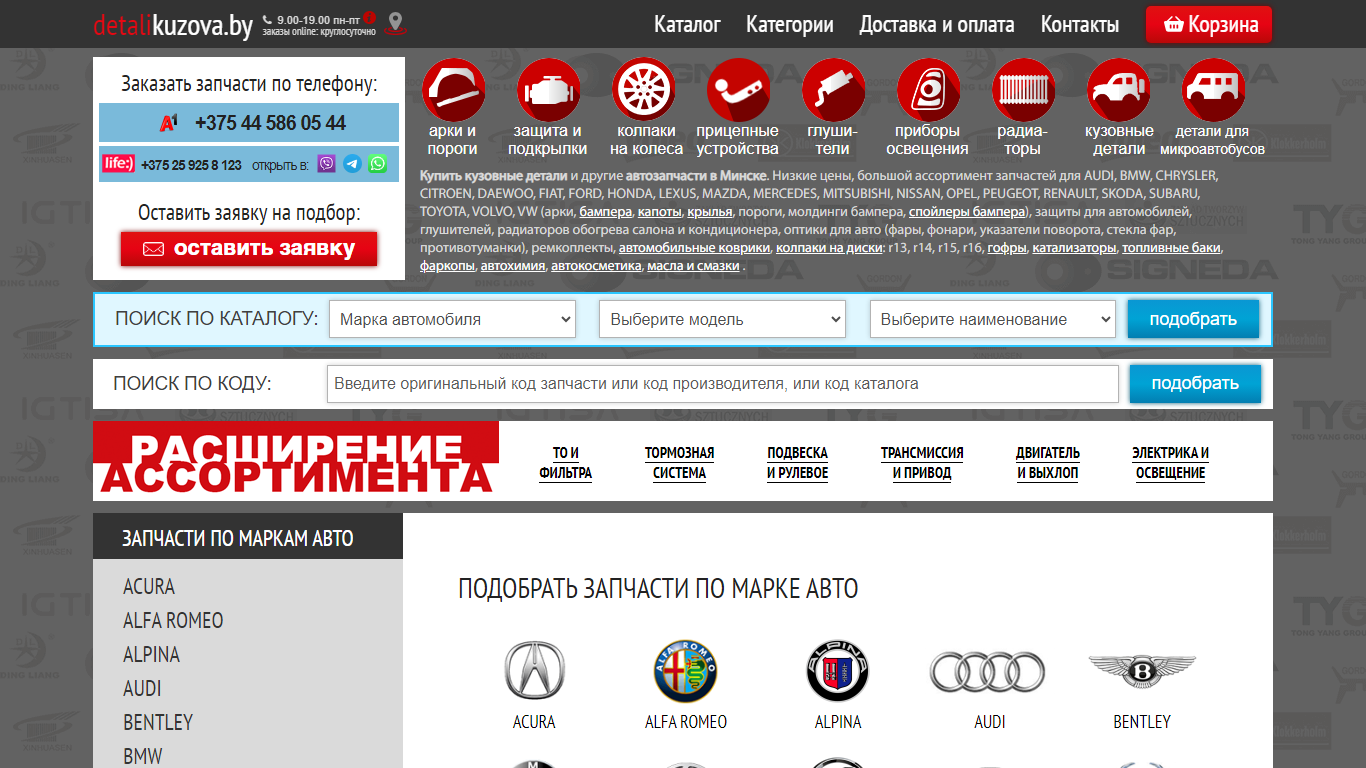Open Telegram chat icon
Viewport: 1366px width, 768px height.
352,164
